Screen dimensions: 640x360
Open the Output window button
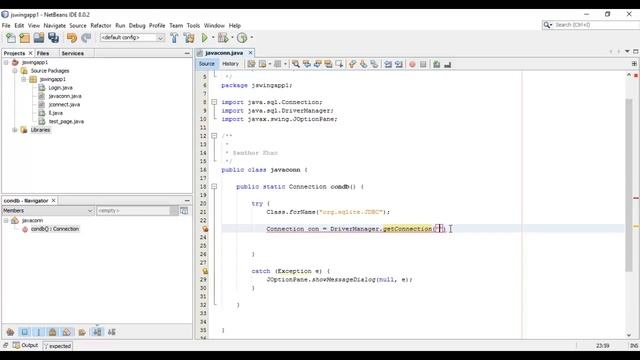[25, 345]
